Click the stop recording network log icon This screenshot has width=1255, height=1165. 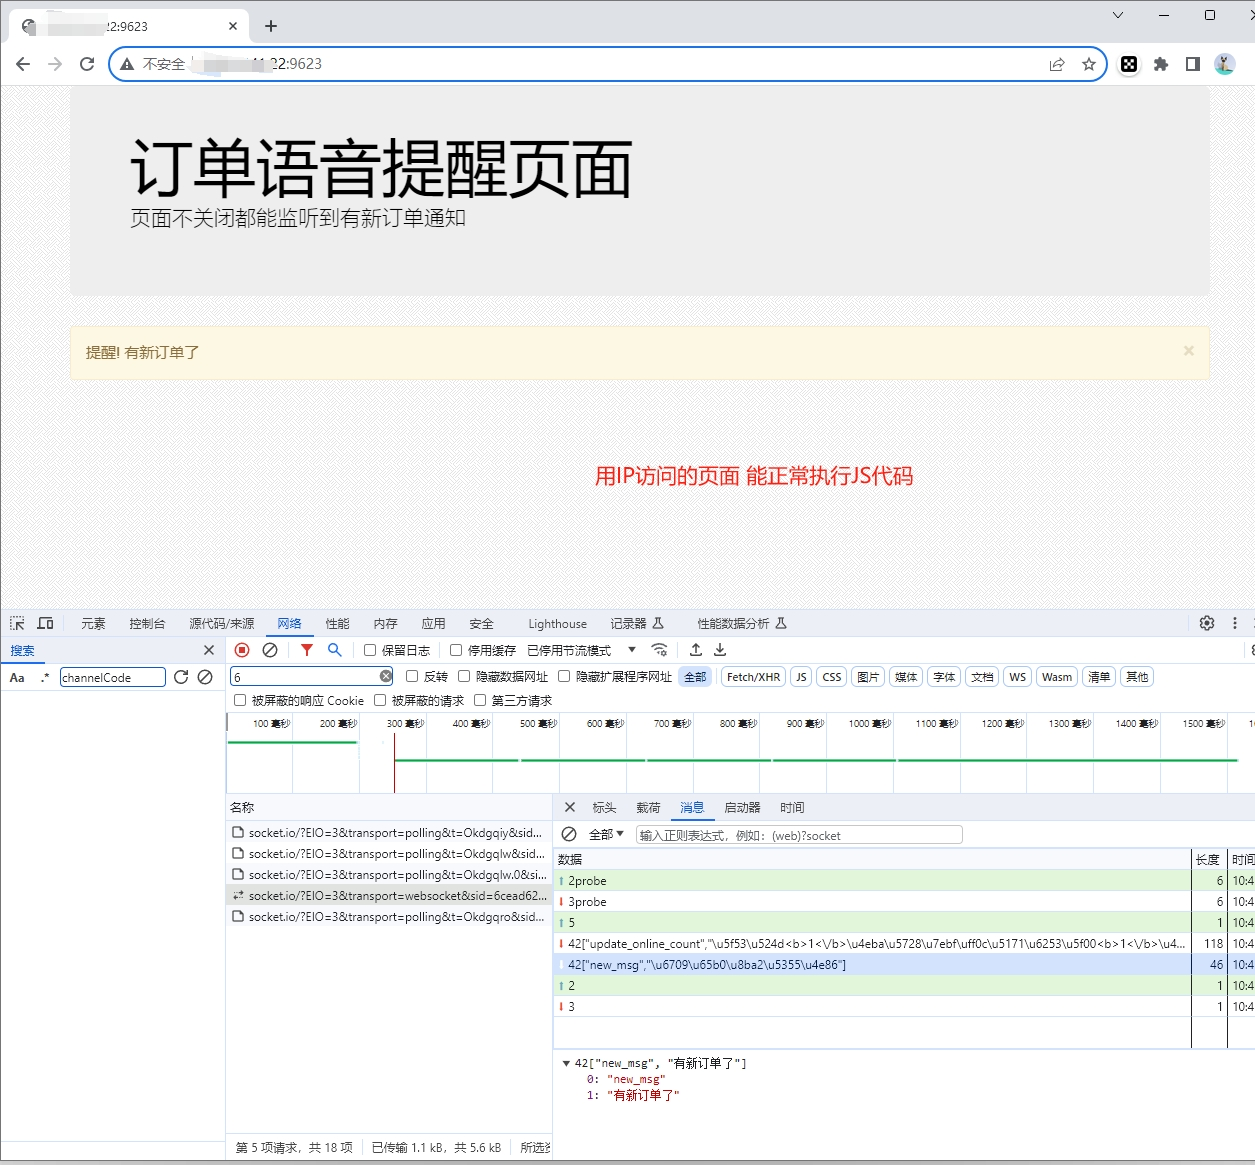coord(242,650)
